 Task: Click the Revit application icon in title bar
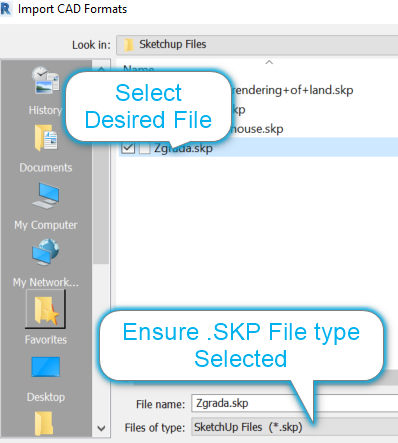(6, 9)
